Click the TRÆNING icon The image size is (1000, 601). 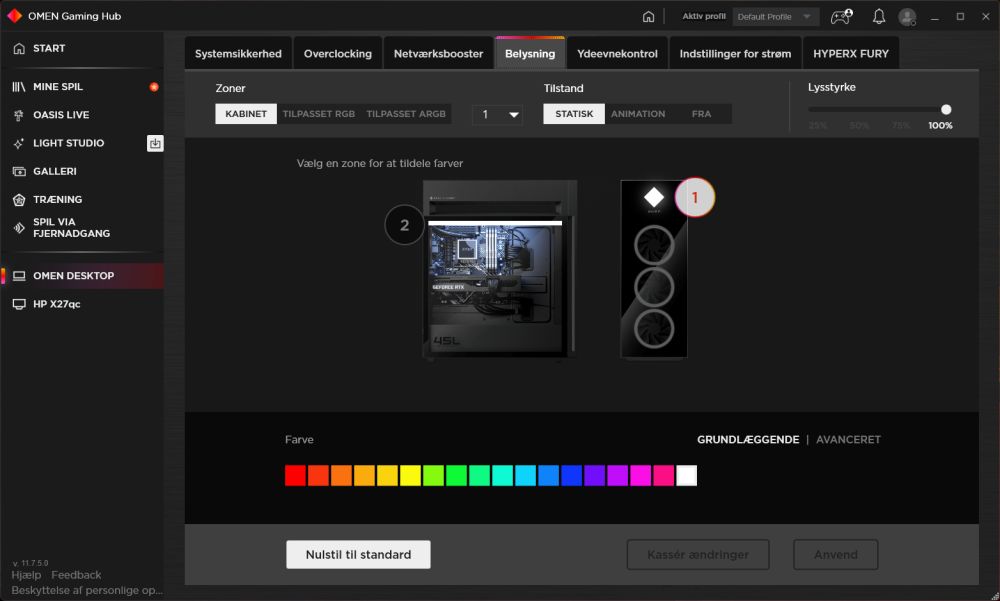[x=19, y=200]
